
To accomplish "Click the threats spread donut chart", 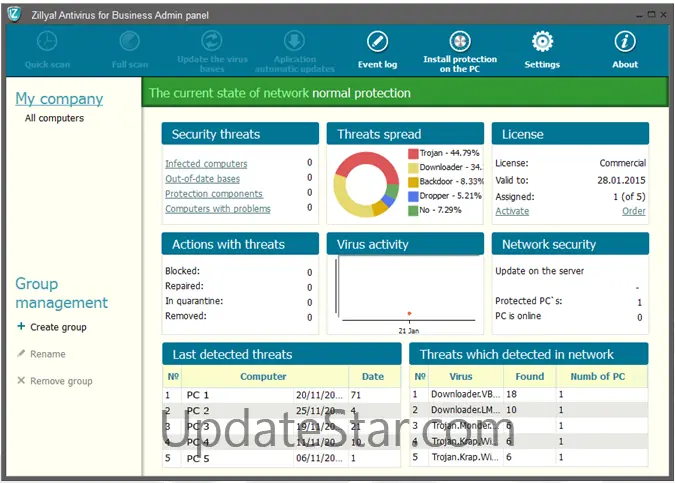I will point(366,184).
